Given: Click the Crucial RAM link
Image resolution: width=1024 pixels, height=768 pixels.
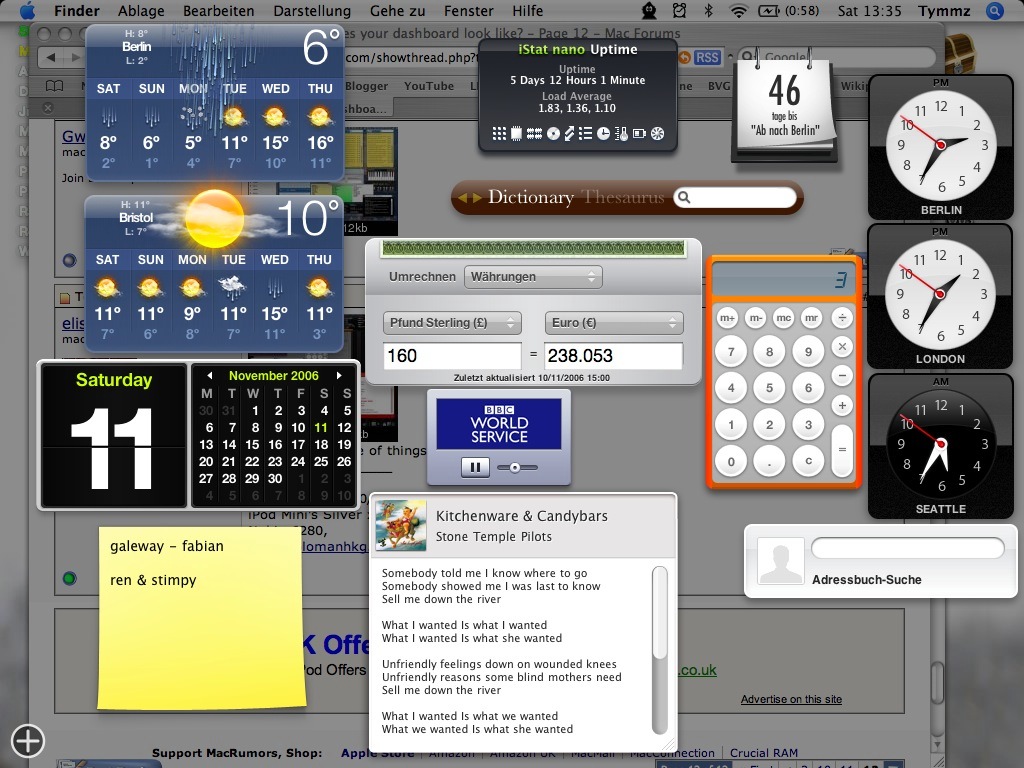Looking at the screenshot, I should (763, 752).
